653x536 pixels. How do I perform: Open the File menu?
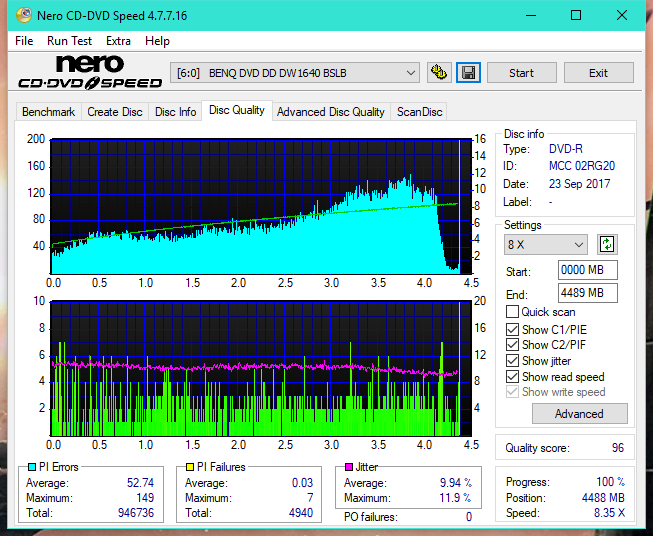pos(24,41)
